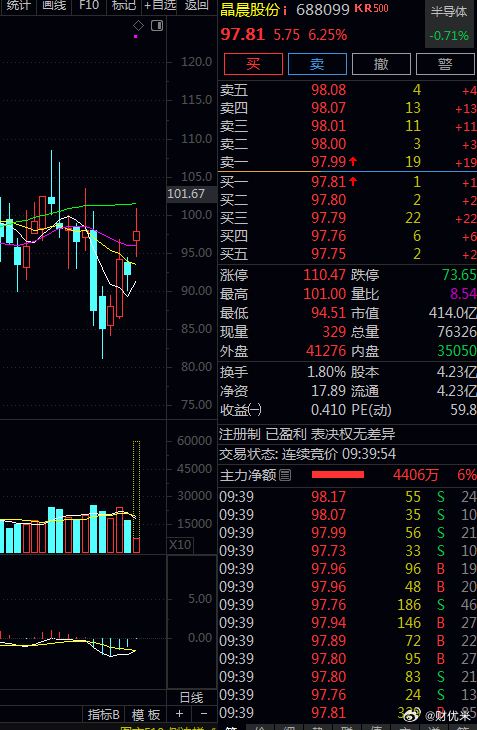Click the blue 卖 sell button
This screenshot has height=730, width=477.
tap(317, 64)
